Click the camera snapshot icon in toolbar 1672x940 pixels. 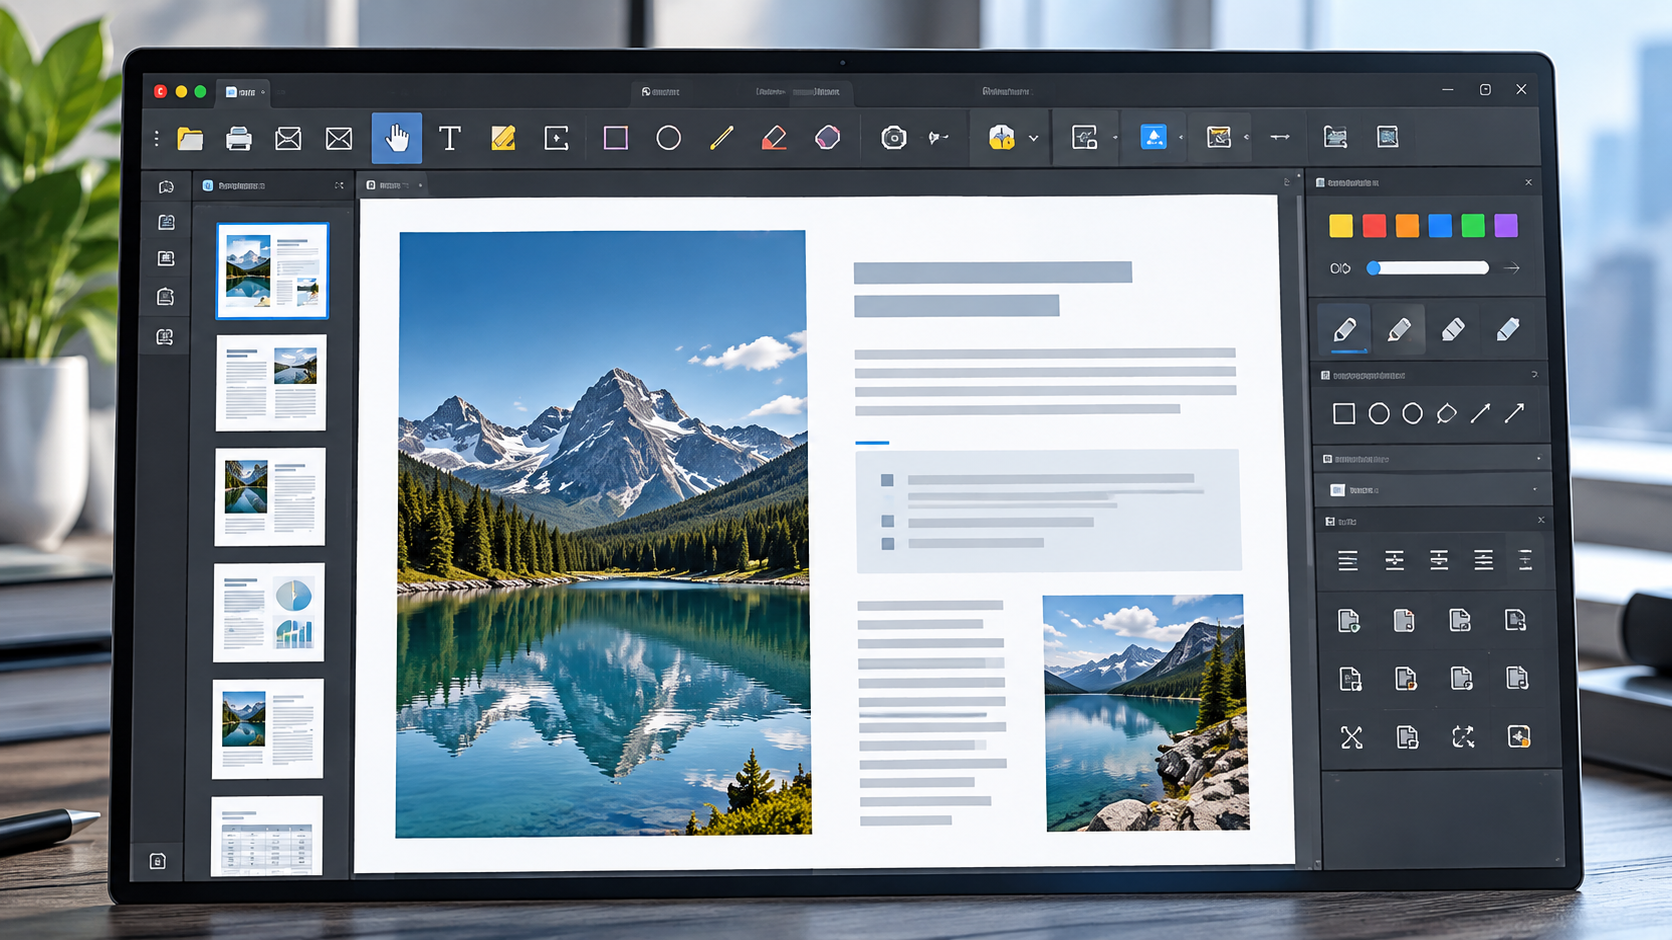click(894, 138)
